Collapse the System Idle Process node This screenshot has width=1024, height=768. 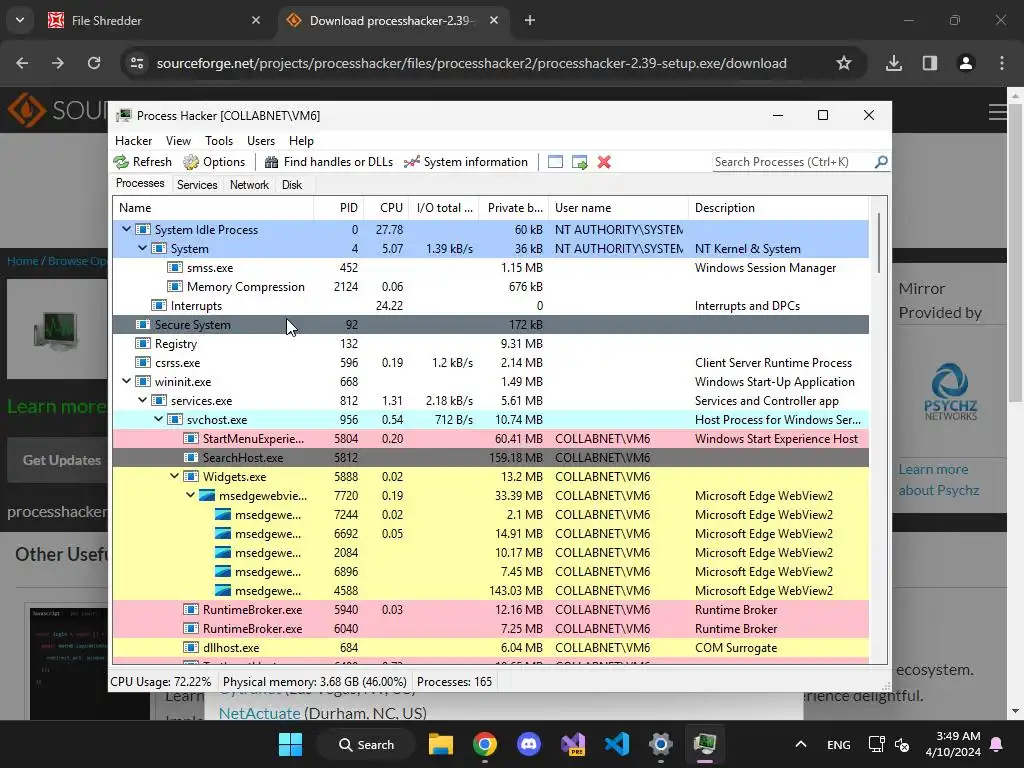[x=127, y=229]
